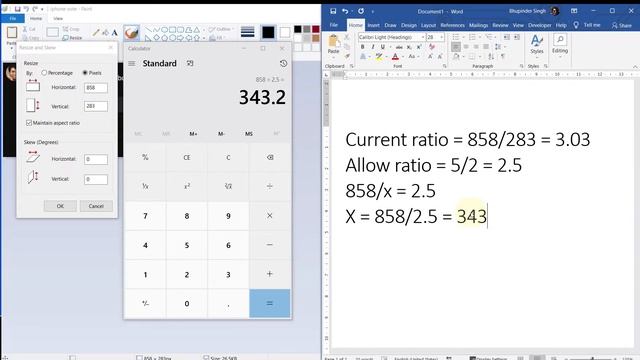Apply Subscript formatting in Word

click(409, 47)
